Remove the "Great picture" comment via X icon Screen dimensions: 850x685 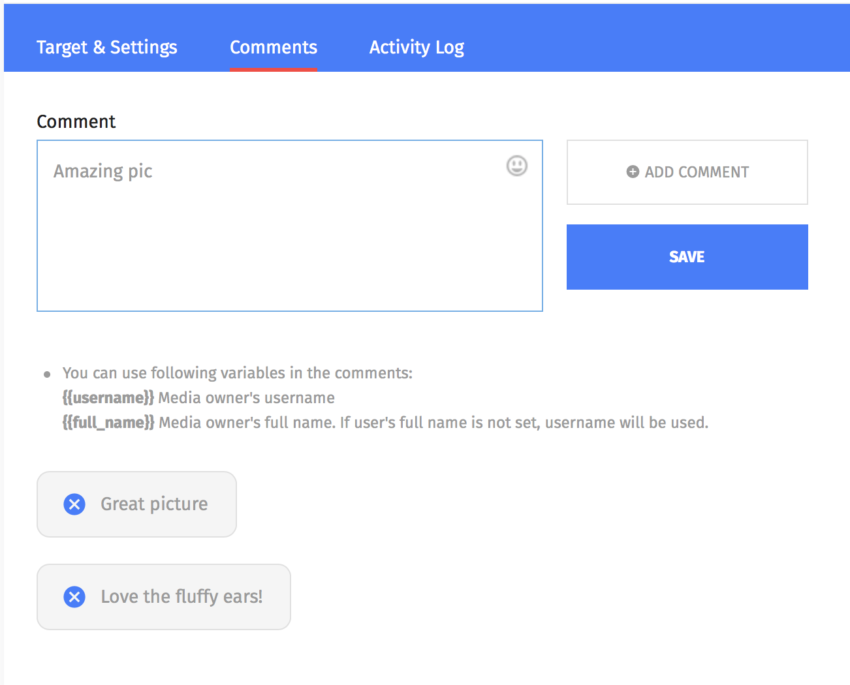pyautogui.click(x=74, y=504)
